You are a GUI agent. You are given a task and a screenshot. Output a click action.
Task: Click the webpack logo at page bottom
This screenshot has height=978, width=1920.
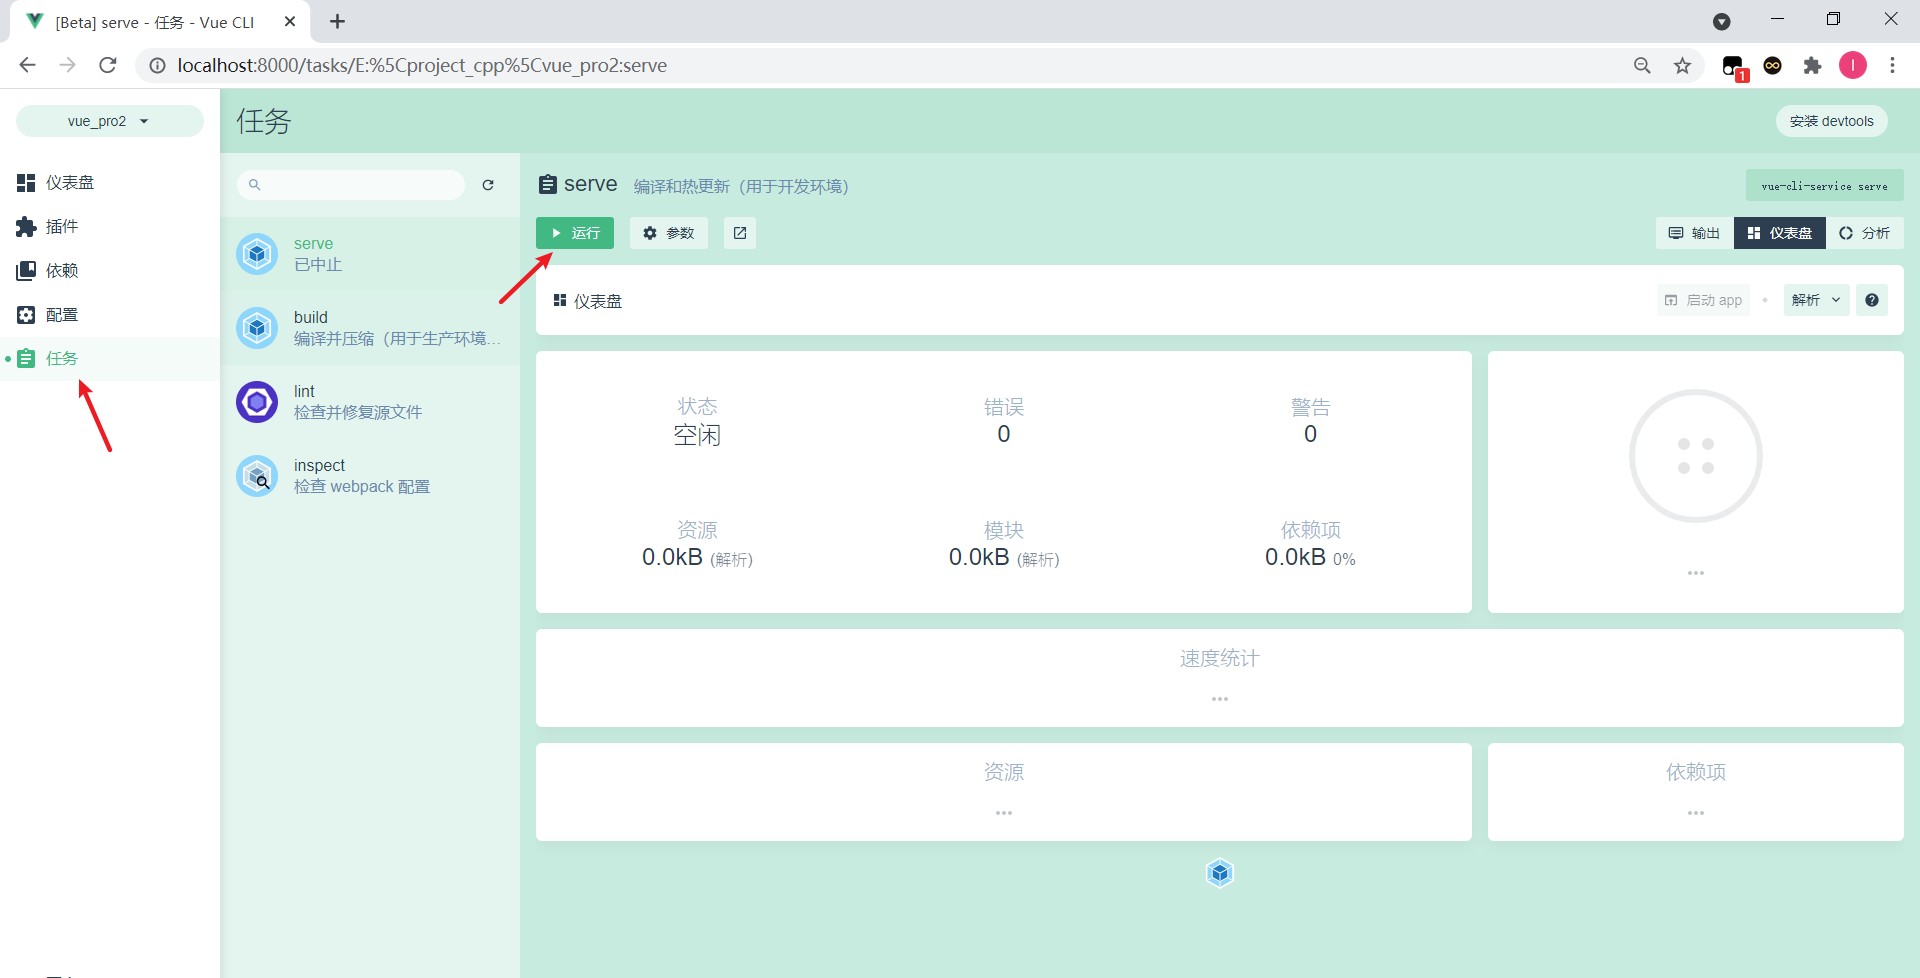coord(1220,873)
